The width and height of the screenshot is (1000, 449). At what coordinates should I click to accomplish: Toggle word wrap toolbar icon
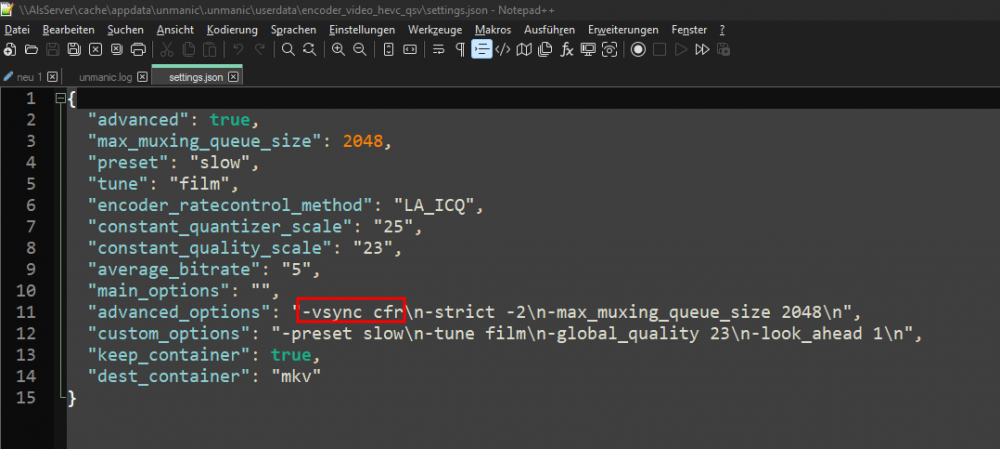[438, 49]
